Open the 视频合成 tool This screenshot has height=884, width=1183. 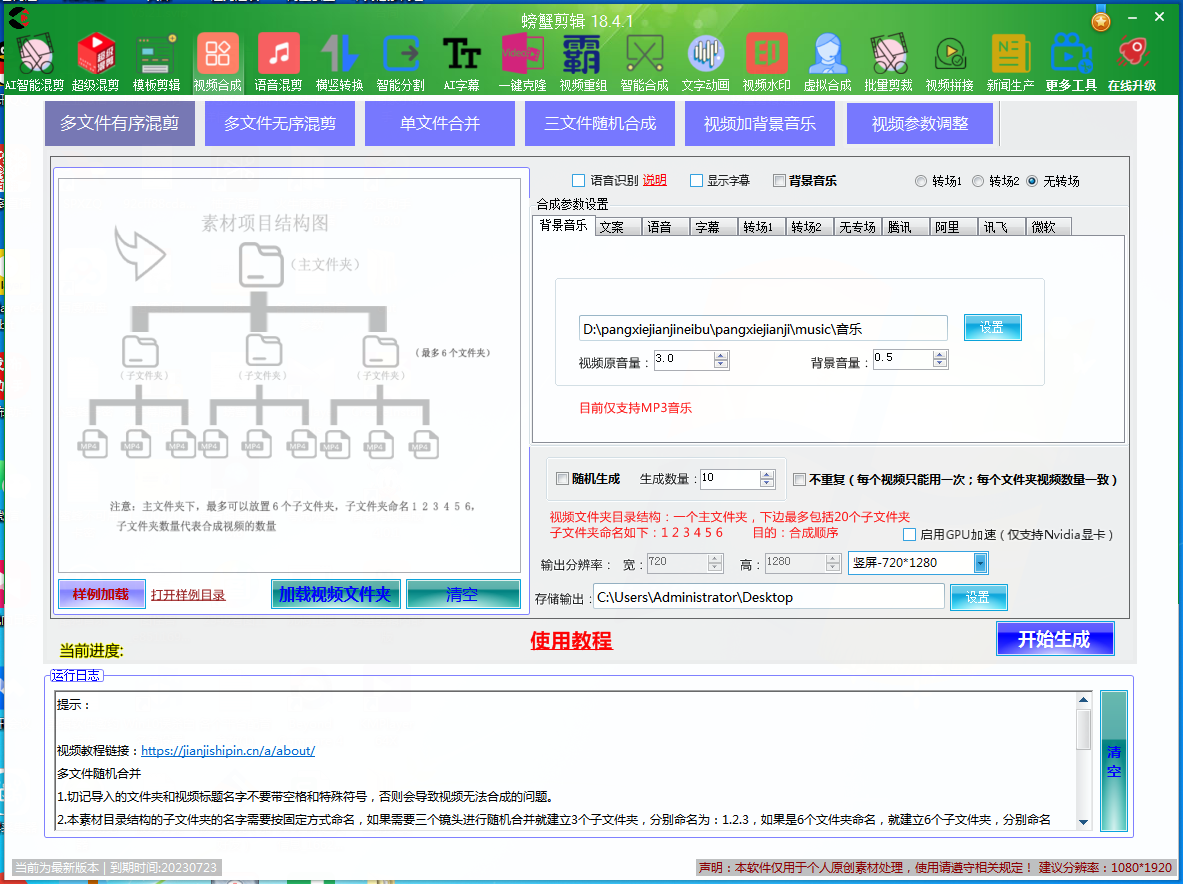[x=217, y=63]
